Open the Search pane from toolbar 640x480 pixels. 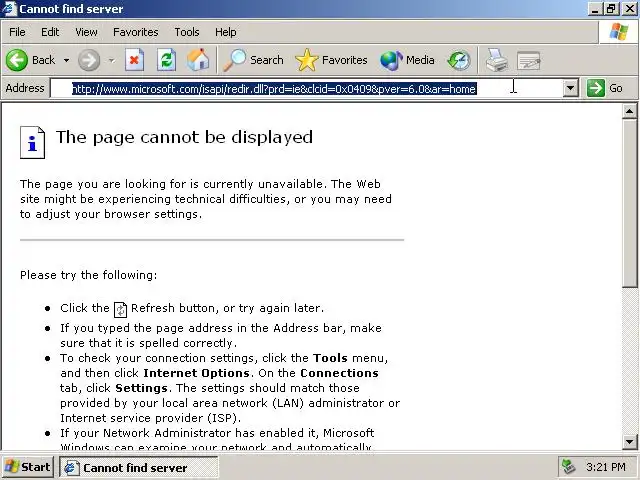coord(253,60)
